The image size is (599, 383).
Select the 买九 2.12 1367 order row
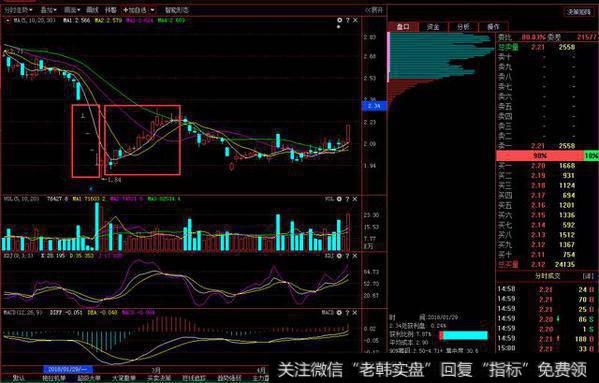547,245
